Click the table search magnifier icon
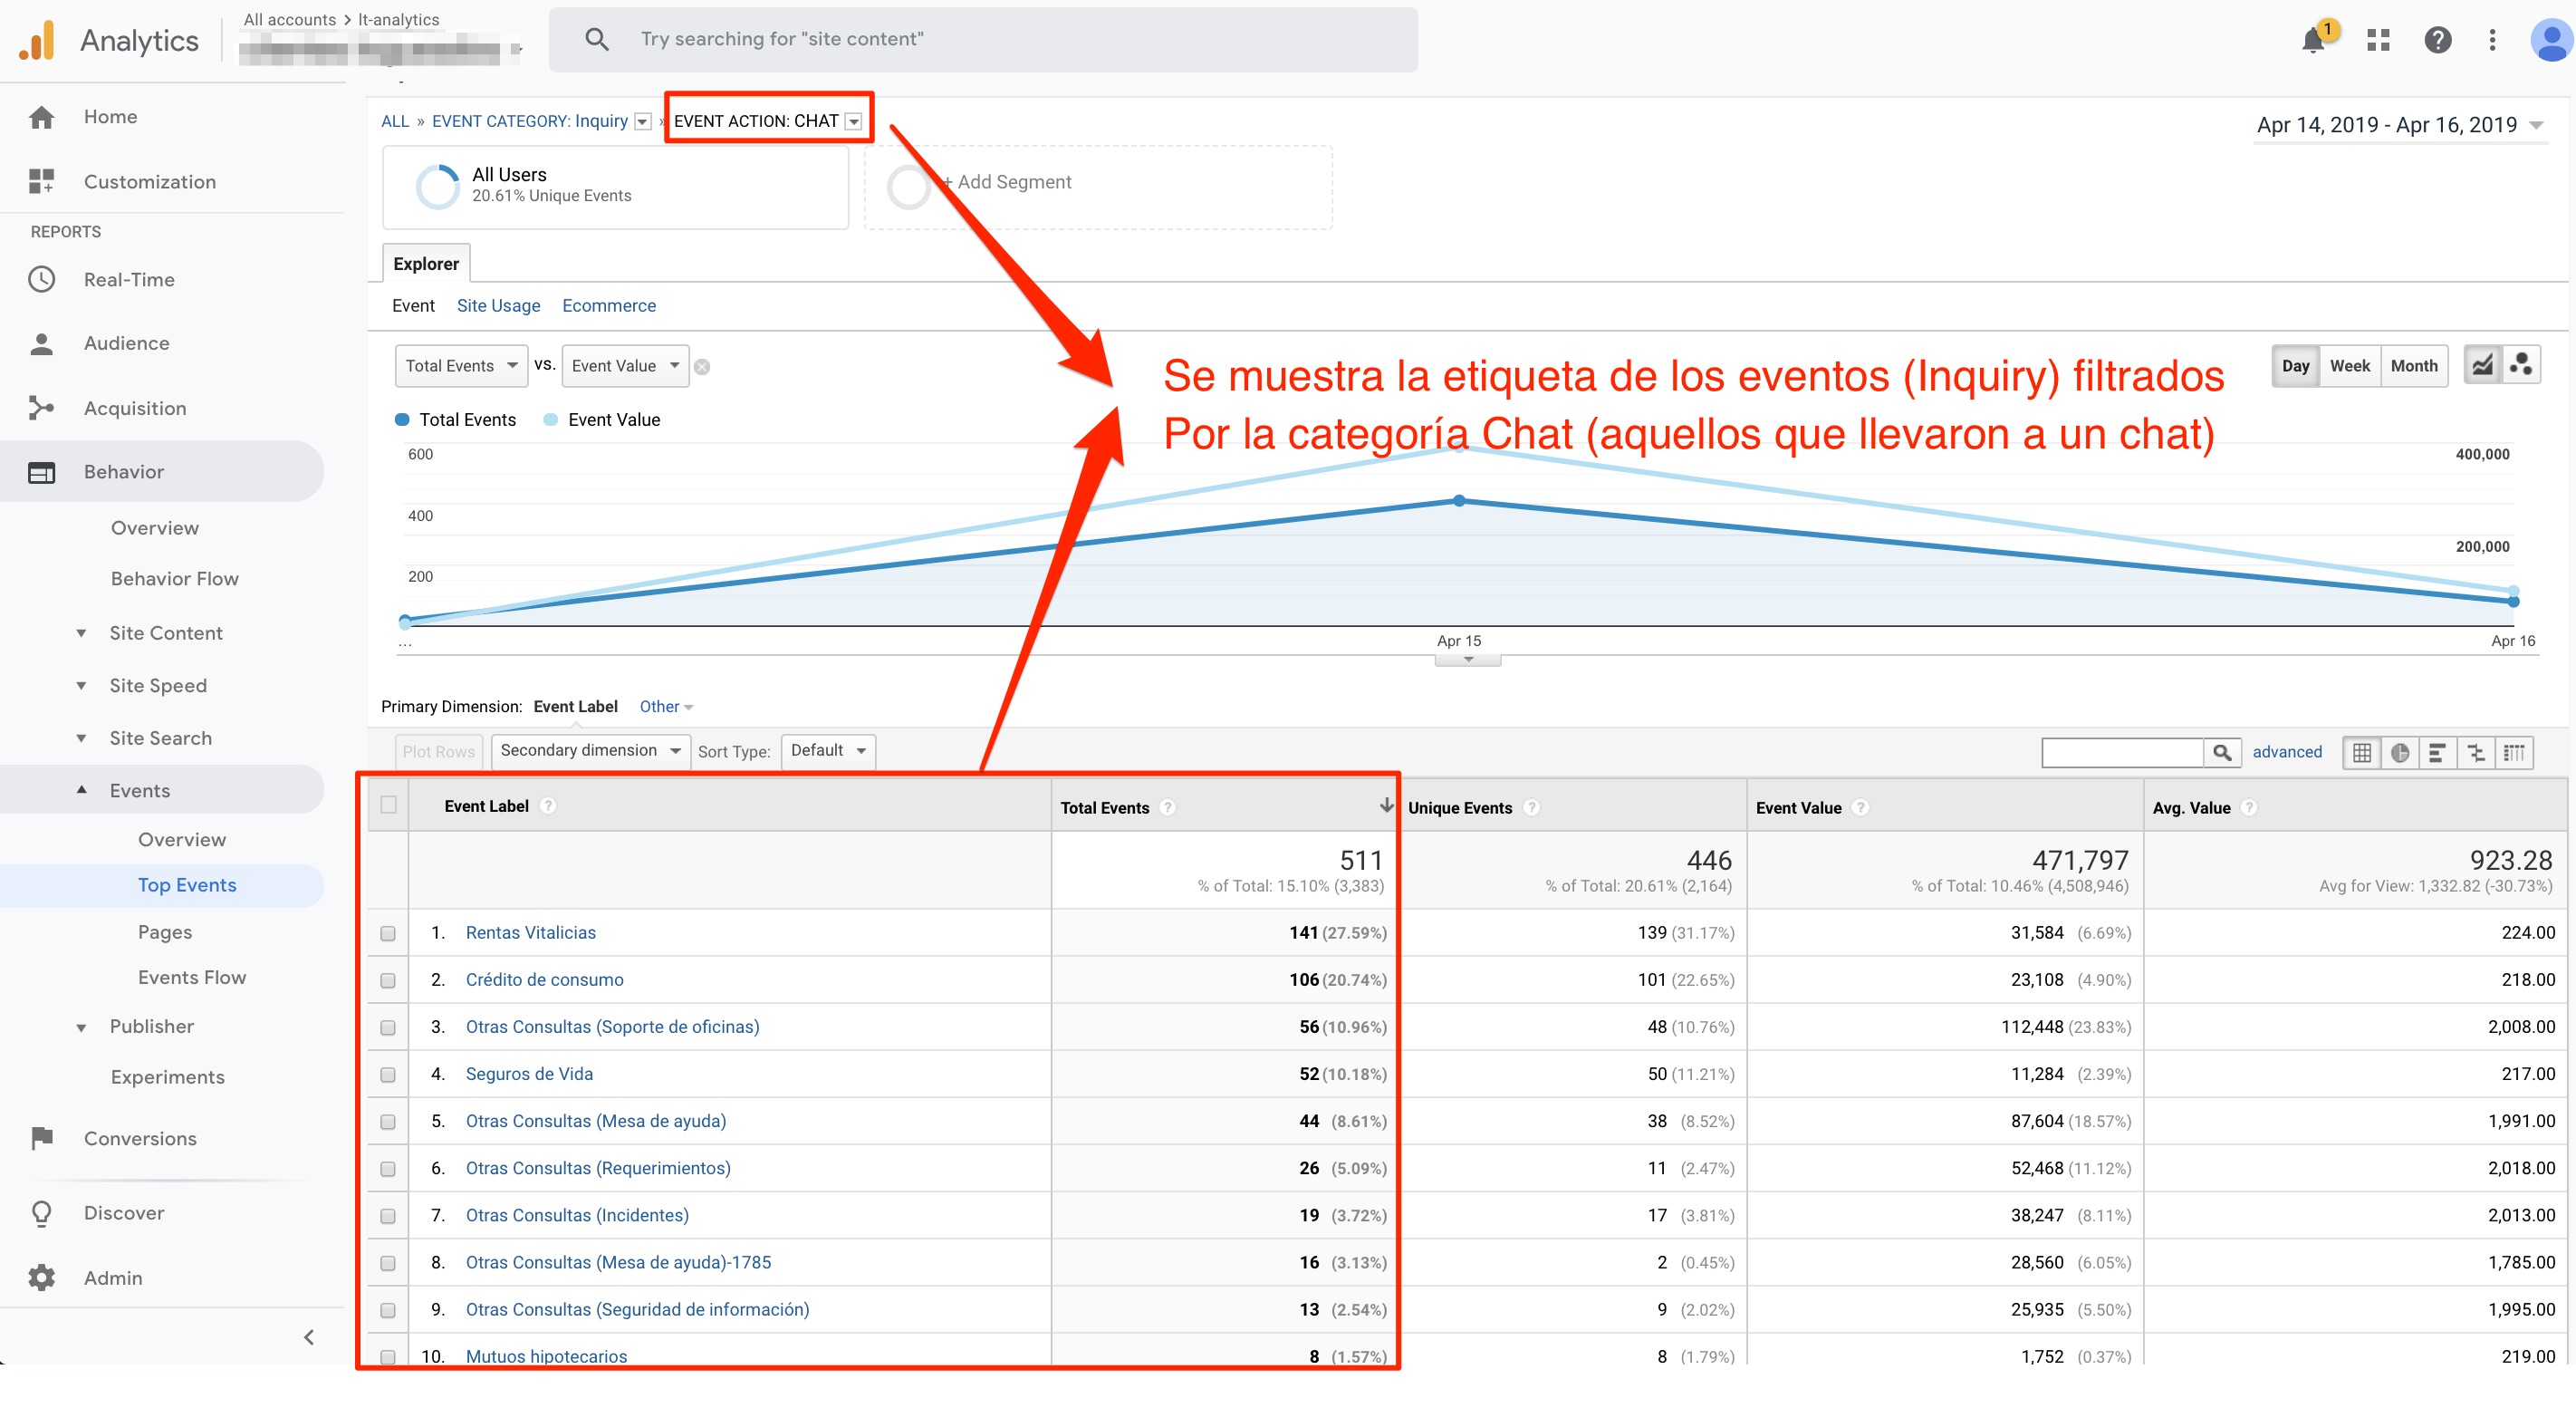This screenshot has width=2576, height=1408. pyautogui.click(x=2222, y=752)
